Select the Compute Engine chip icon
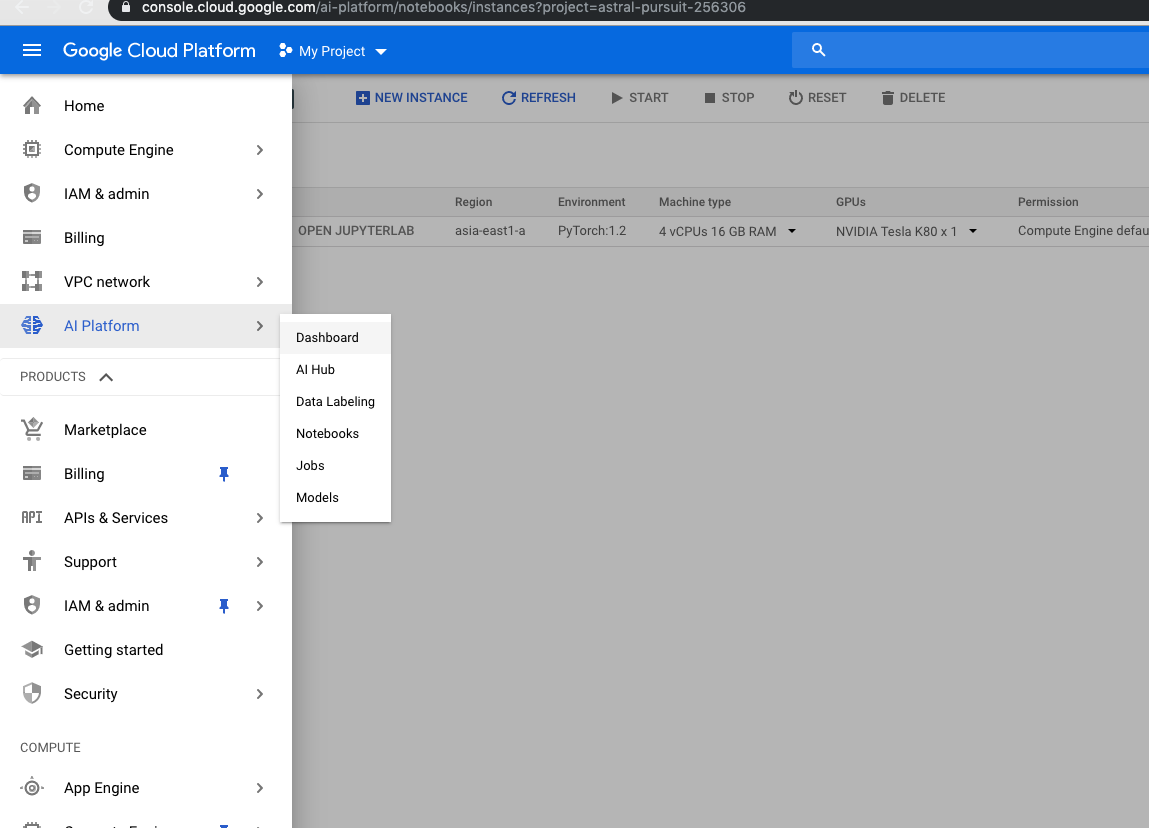1149x828 pixels. tap(32, 149)
